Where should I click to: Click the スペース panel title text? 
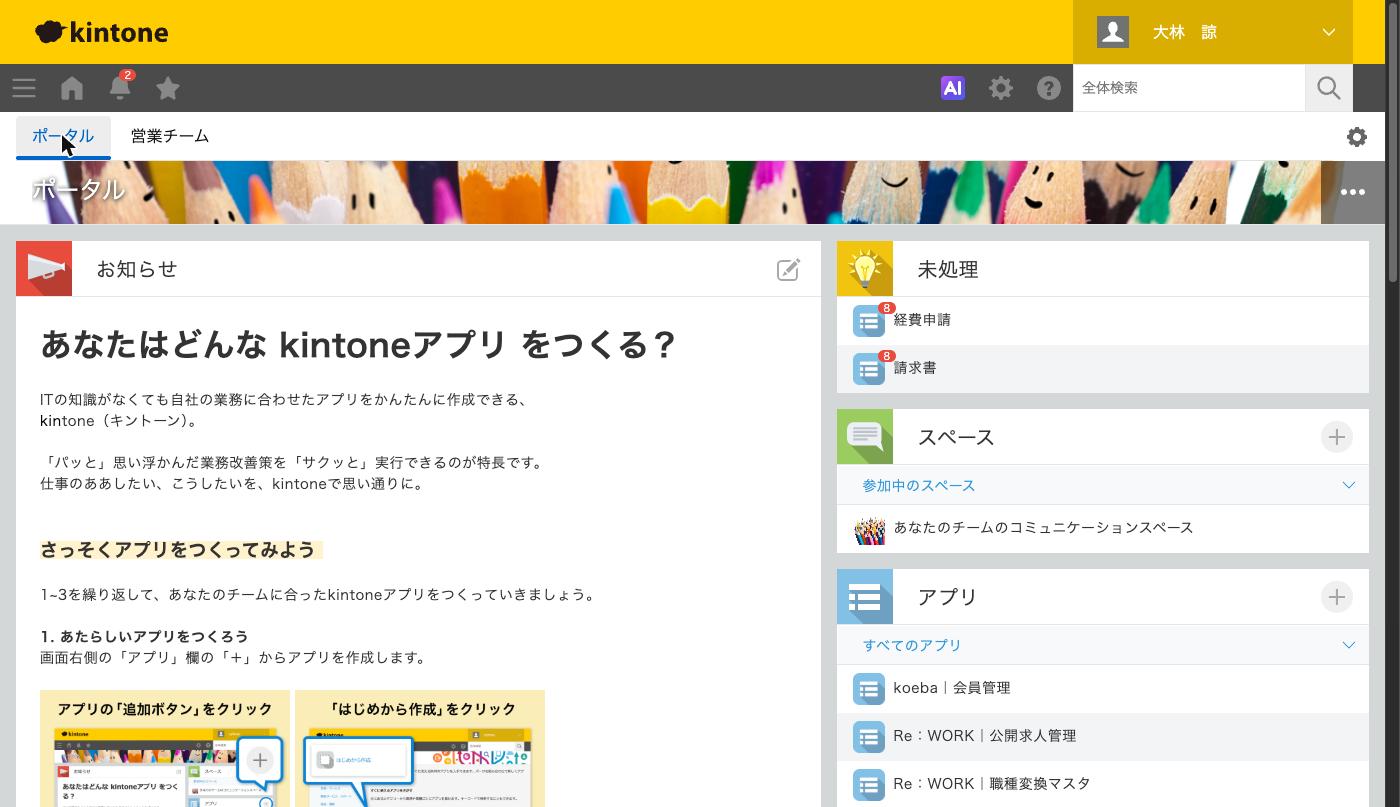(x=956, y=437)
